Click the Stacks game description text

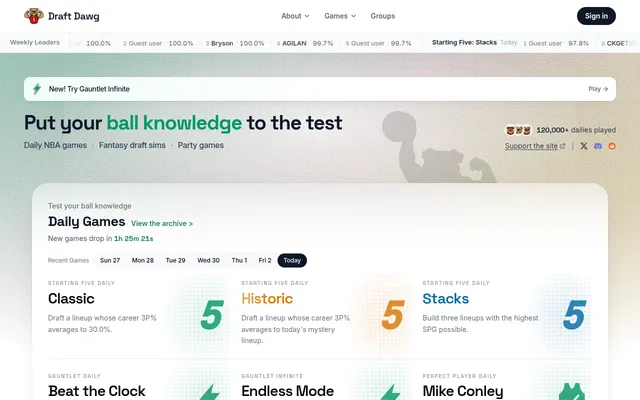[x=480, y=324]
